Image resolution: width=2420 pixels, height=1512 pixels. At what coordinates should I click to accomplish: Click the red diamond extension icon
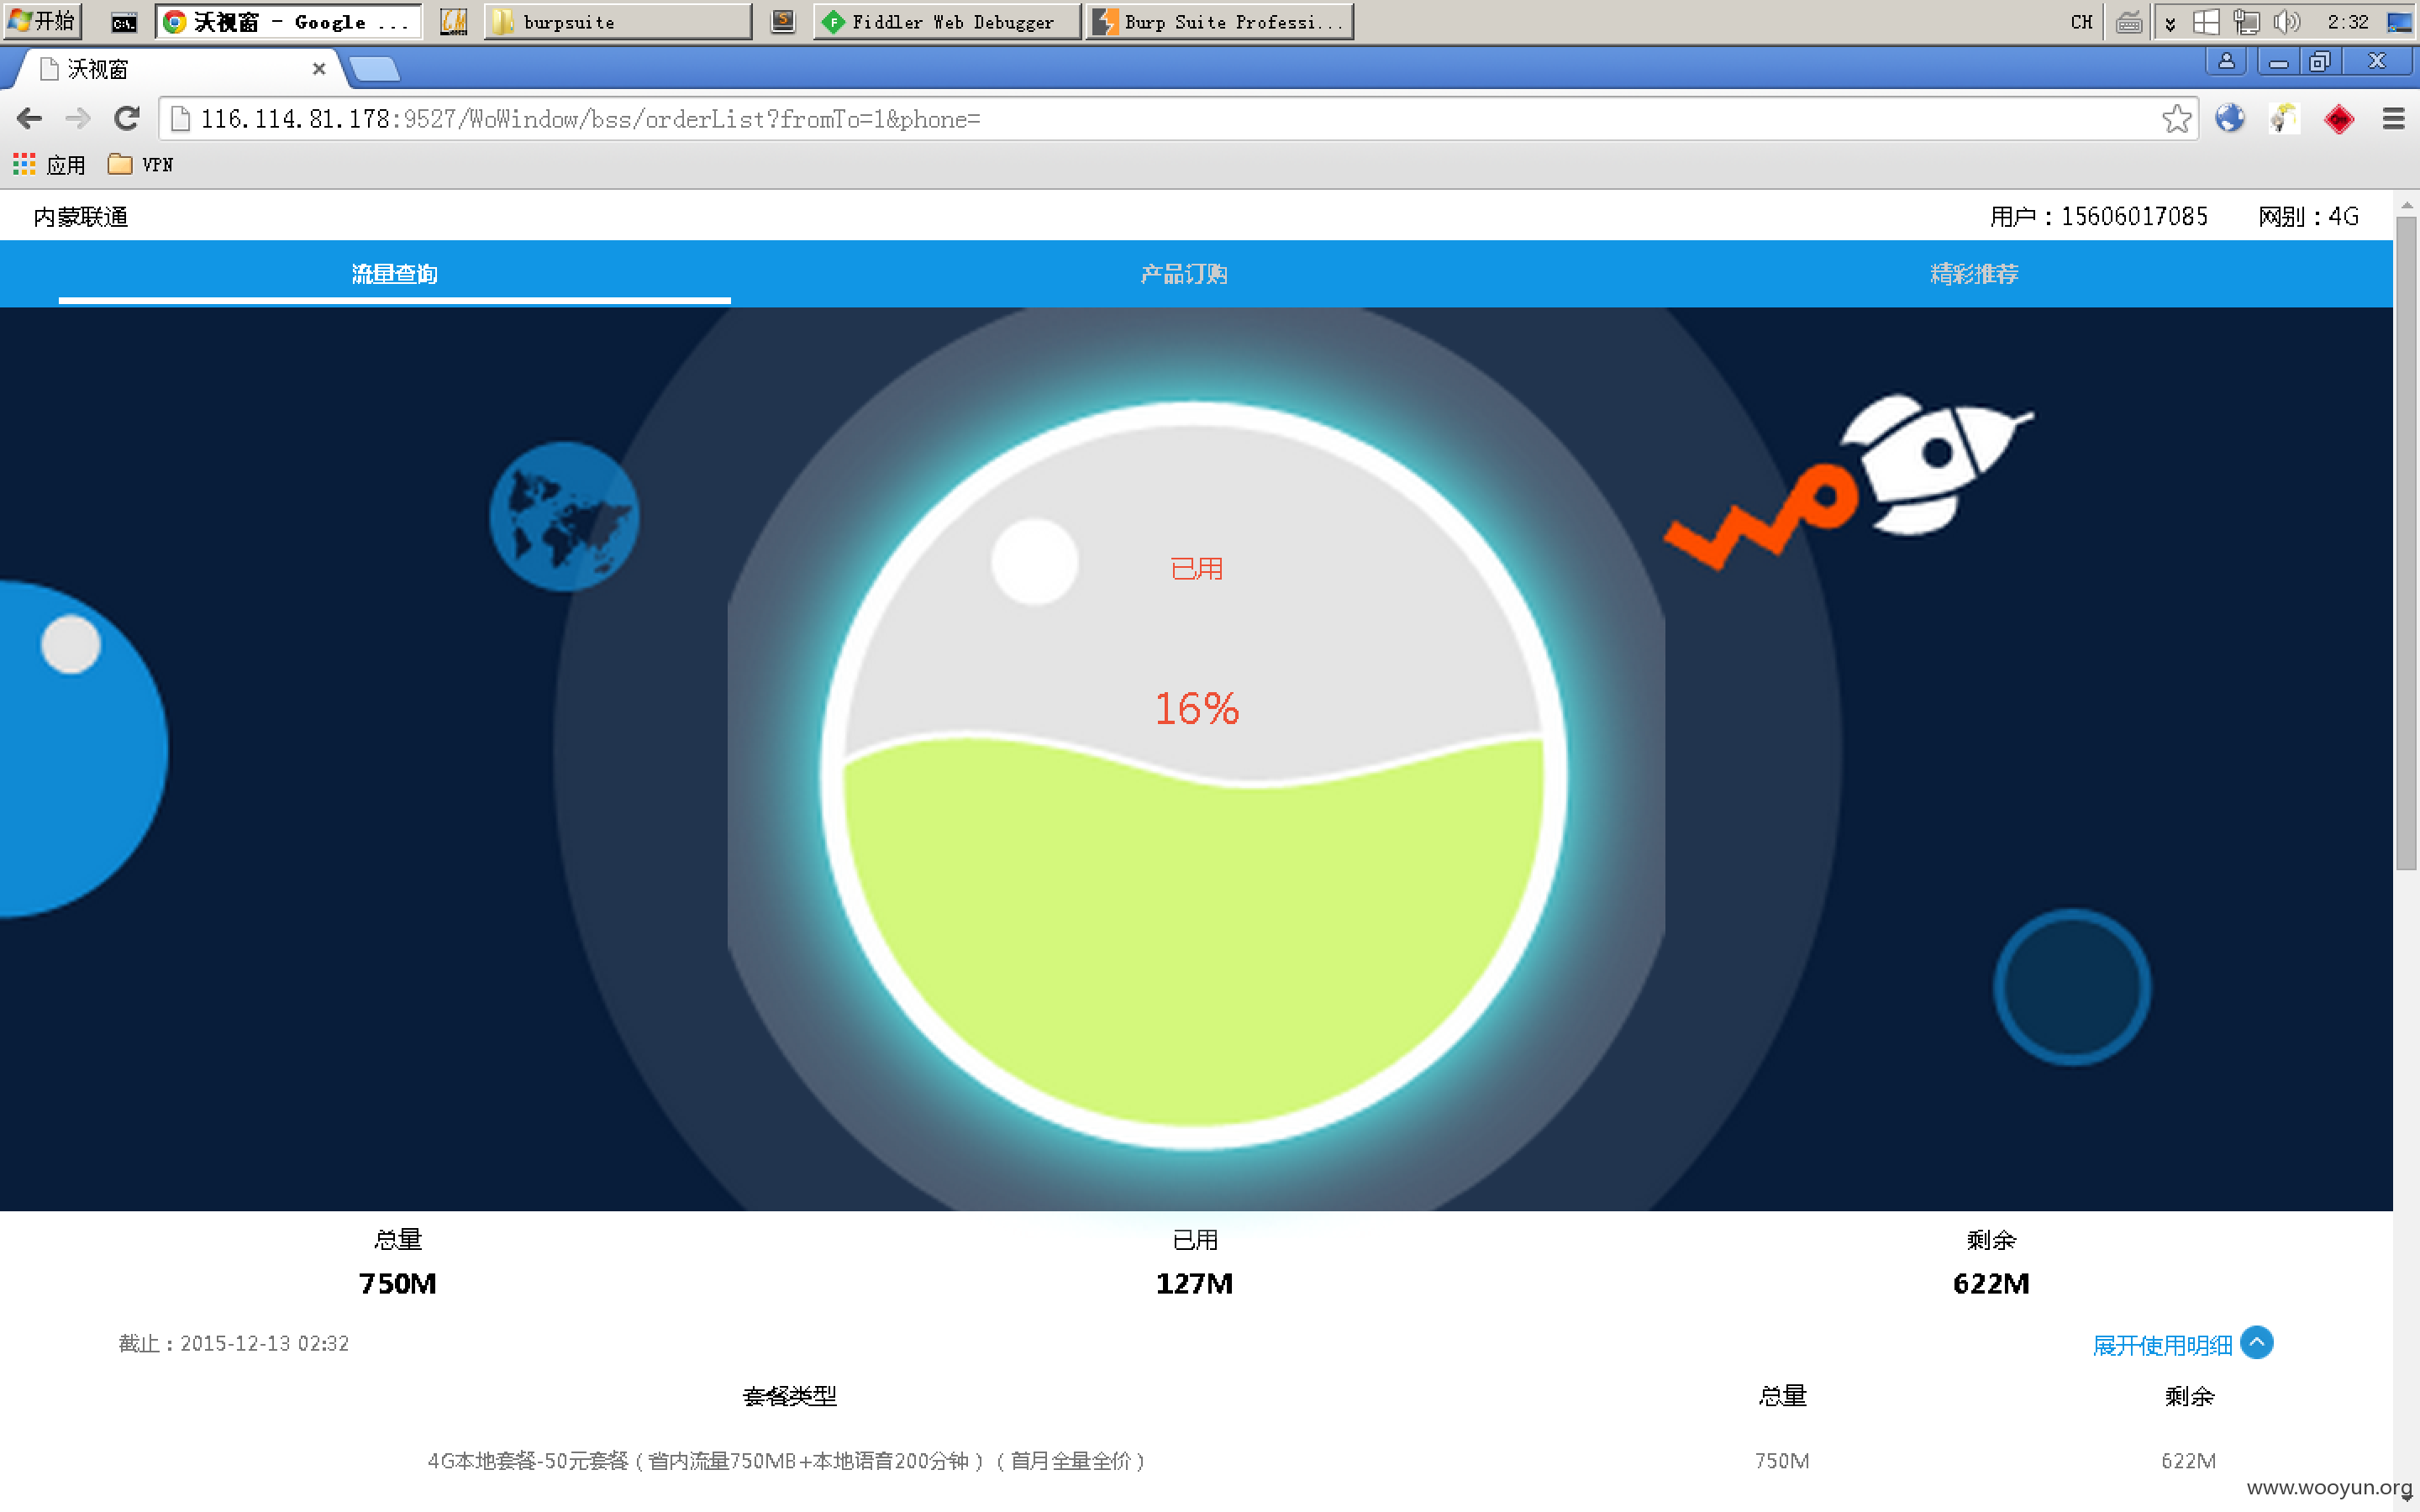point(2338,119)
